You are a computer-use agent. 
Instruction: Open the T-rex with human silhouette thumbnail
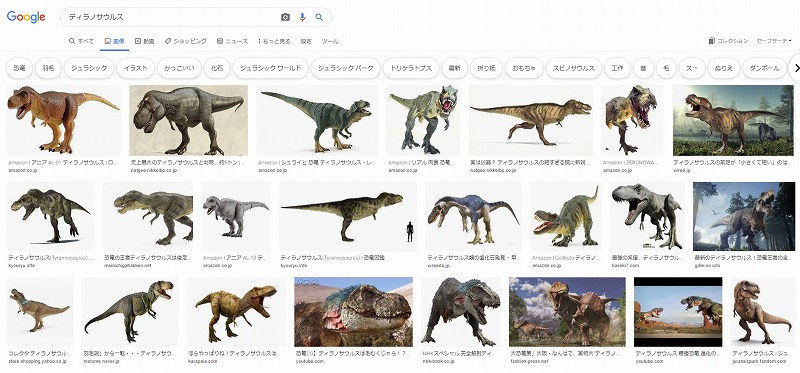(x=347, y=217)
